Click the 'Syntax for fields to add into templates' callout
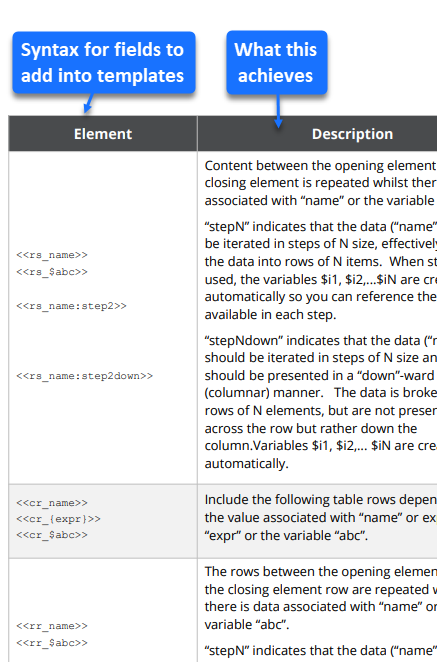 [104, 62]
